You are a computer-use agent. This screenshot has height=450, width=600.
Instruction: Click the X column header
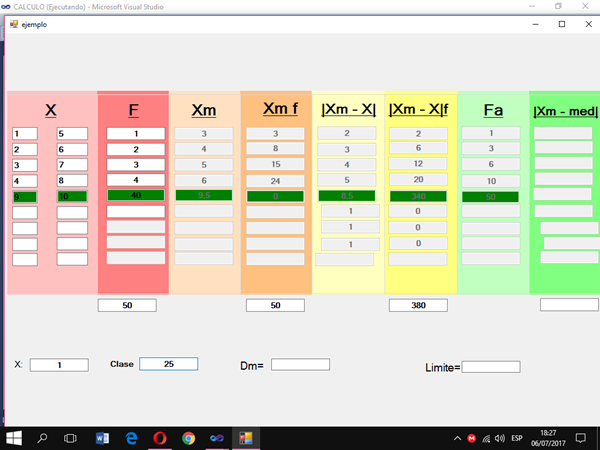coord(51,111)
